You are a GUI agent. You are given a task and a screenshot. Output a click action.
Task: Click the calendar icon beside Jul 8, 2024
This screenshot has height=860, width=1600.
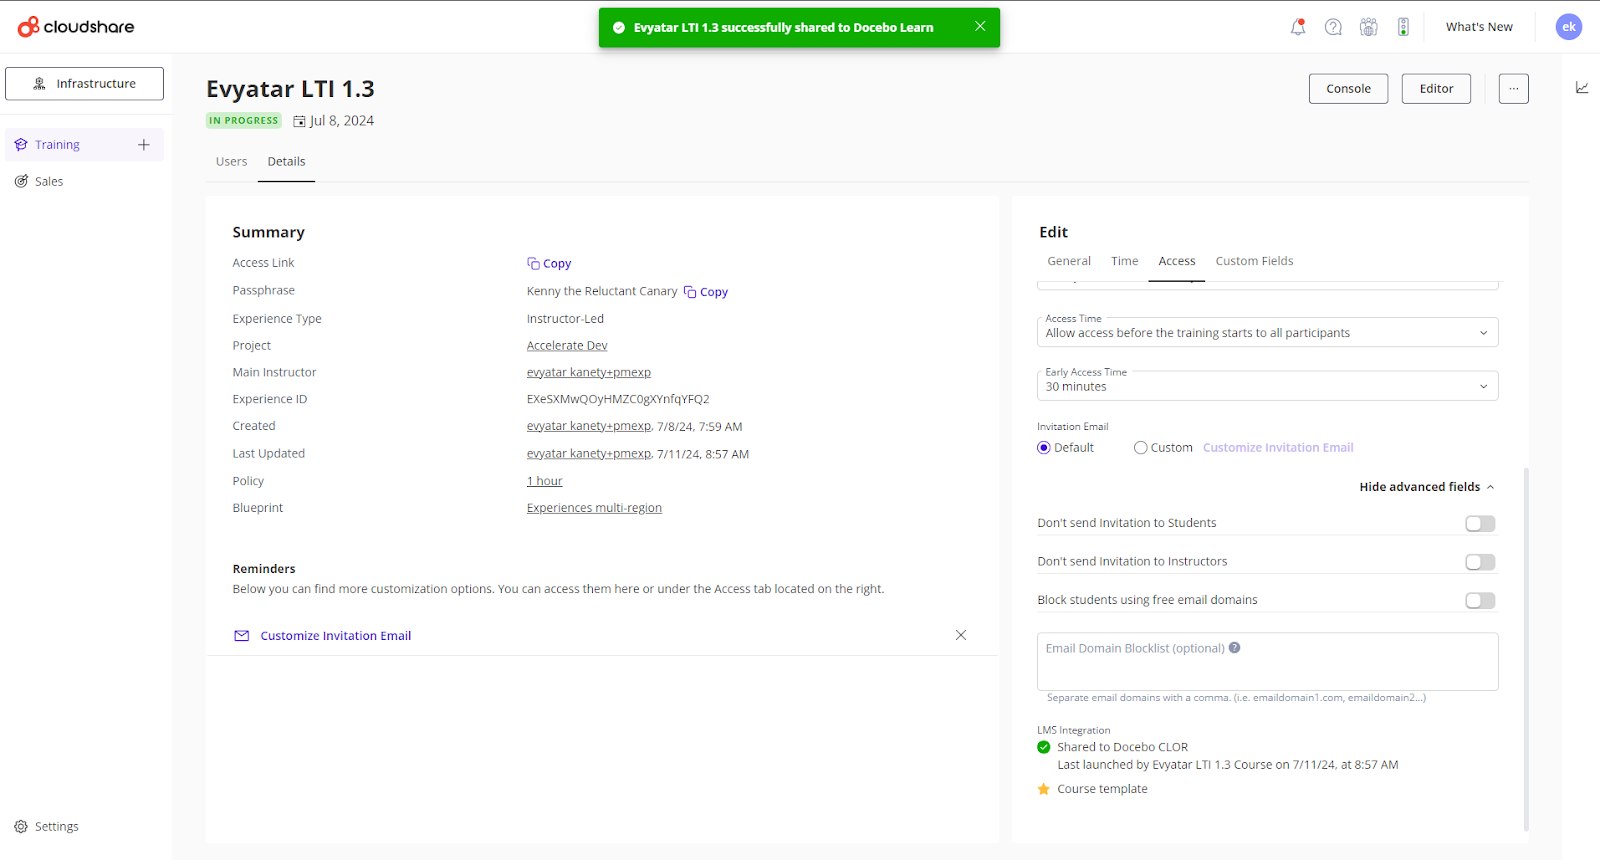tap(299, 121)
